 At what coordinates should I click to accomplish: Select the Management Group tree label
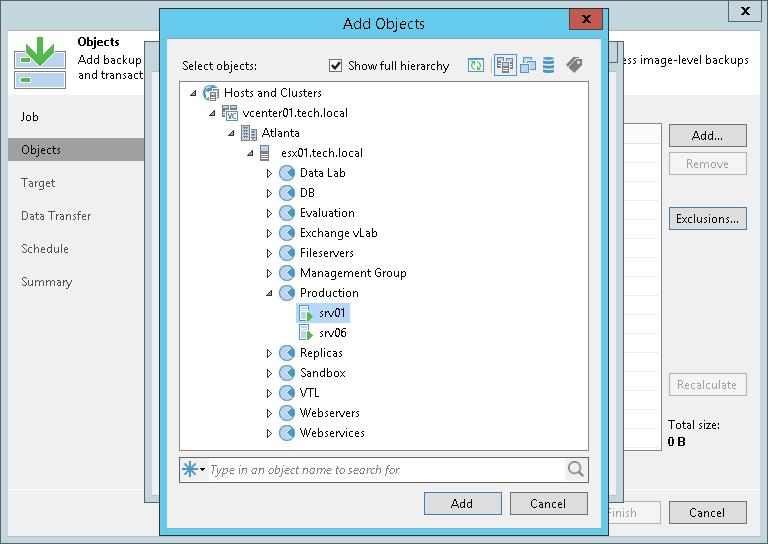(353, 273)
